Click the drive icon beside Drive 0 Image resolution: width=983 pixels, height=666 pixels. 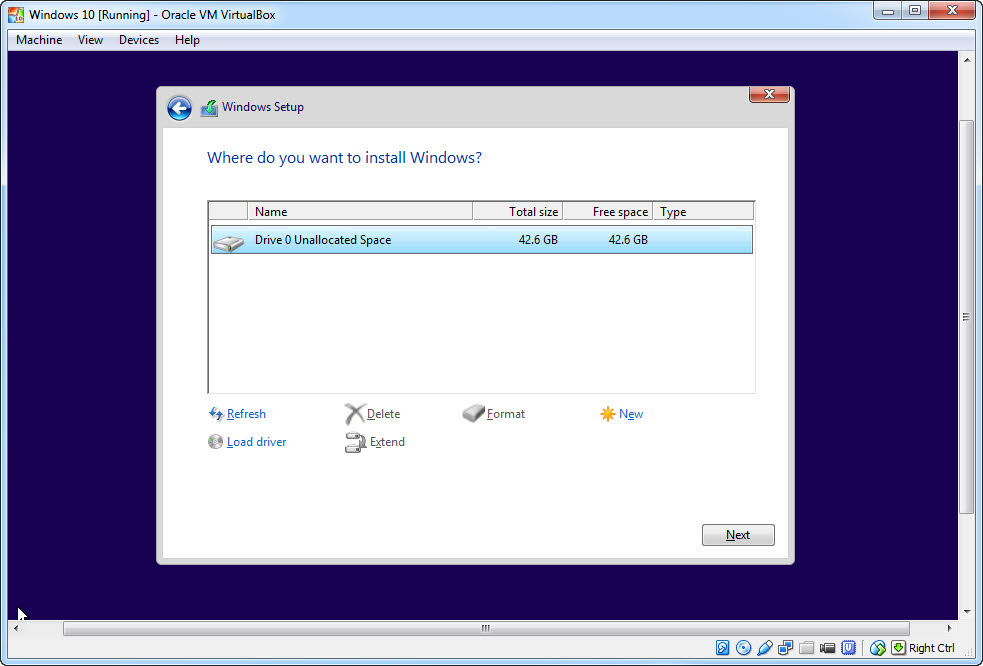tap(228, 242)
